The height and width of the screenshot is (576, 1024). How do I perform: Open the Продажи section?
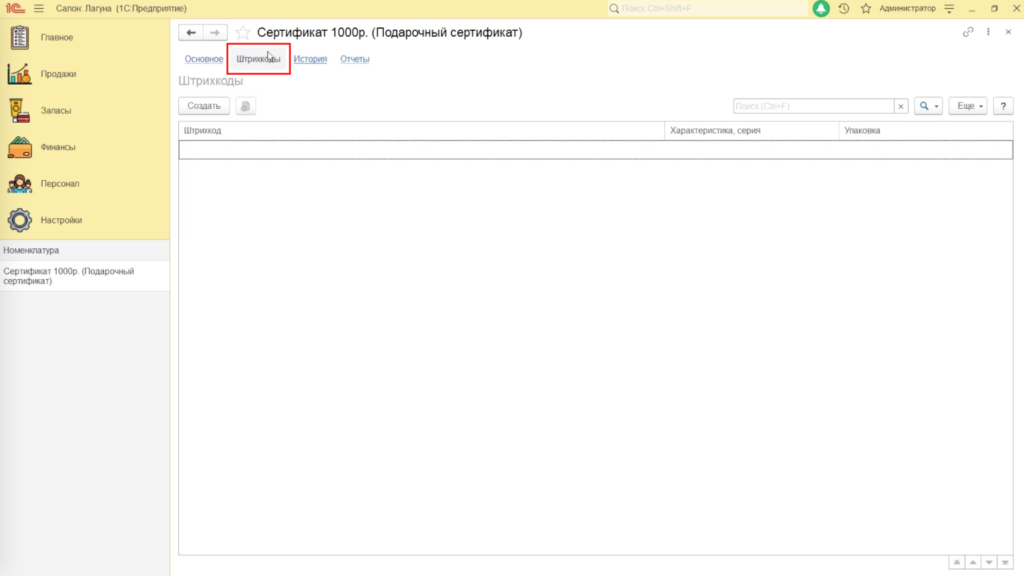click(58, 74)
